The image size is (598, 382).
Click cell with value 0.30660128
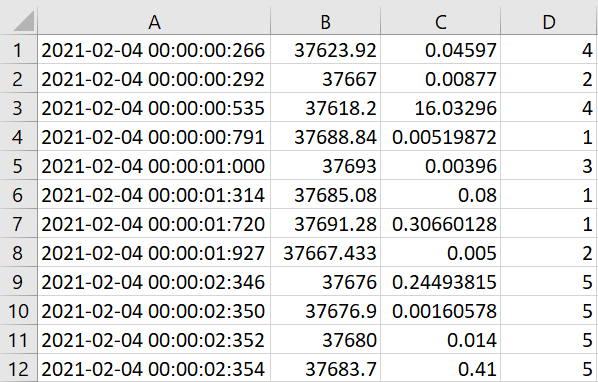click(440, 223)
